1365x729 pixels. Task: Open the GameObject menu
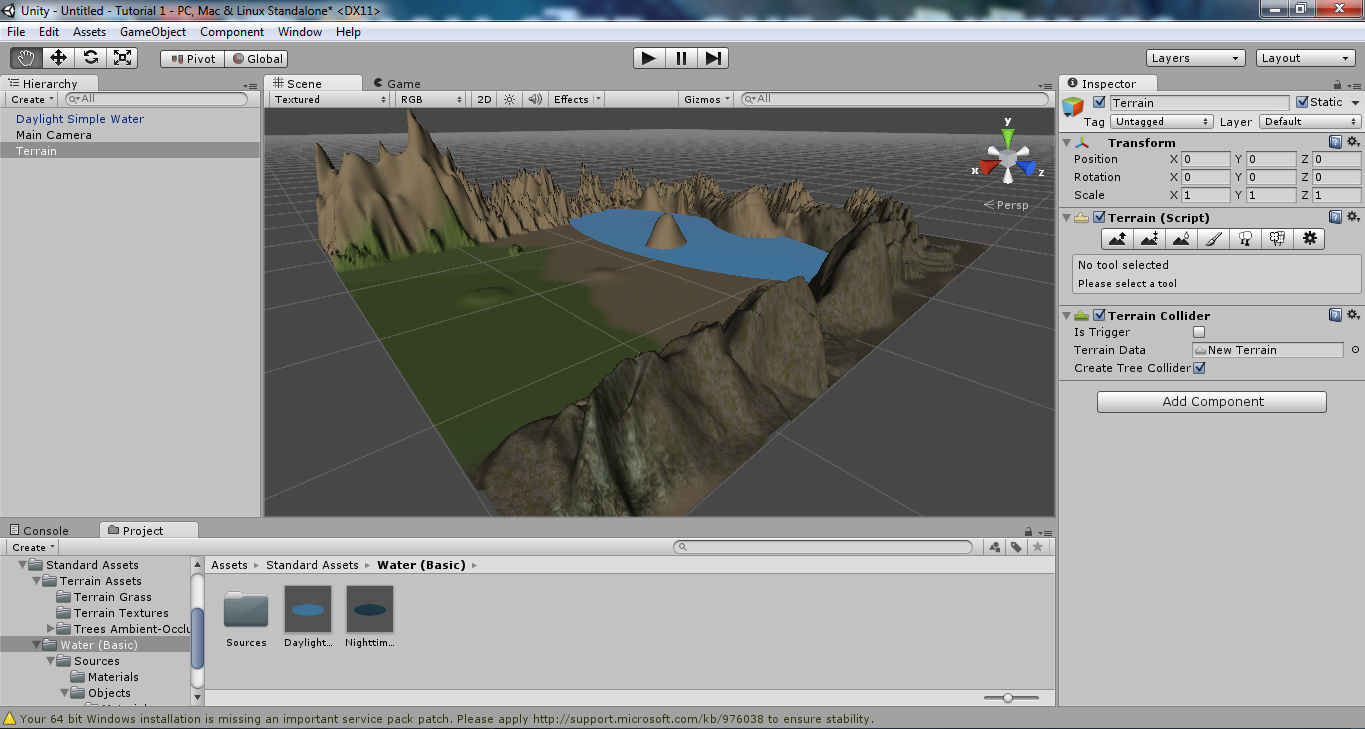click(152, 31)
